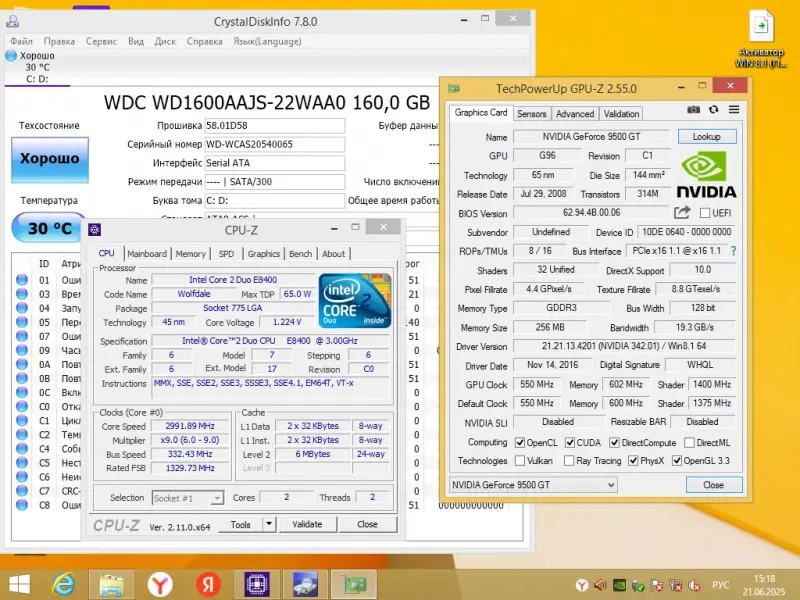Switch to CrystalDiskInfo taskbar icon
The width and height of the screenshot is (800, 600).
point(305,585)
